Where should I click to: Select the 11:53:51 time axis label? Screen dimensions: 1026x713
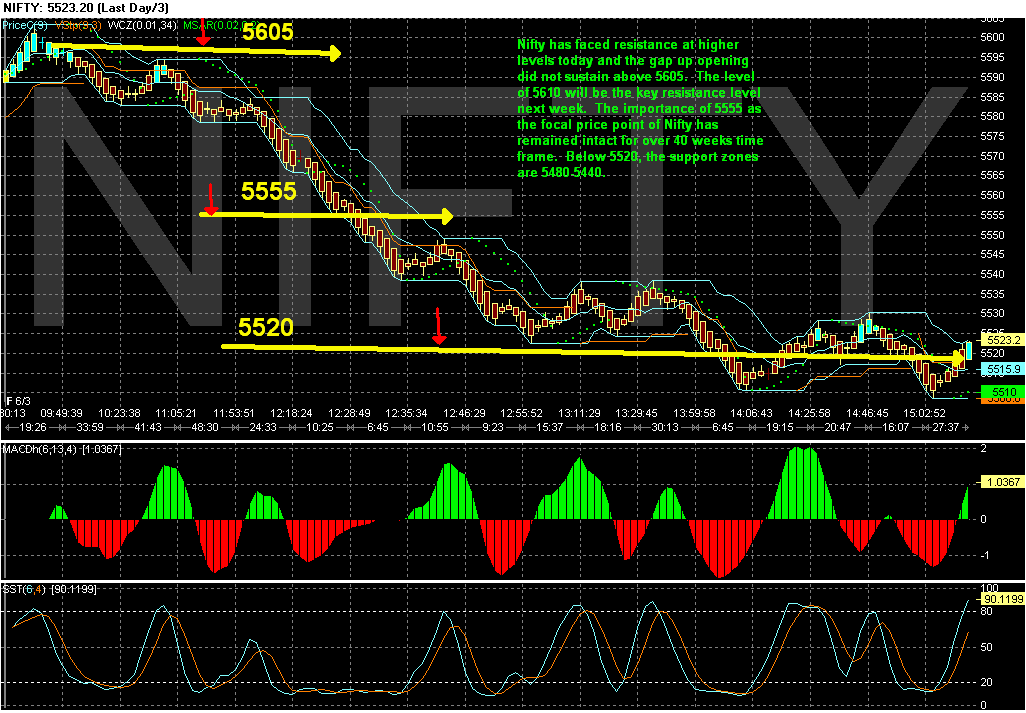pos(234,413)
